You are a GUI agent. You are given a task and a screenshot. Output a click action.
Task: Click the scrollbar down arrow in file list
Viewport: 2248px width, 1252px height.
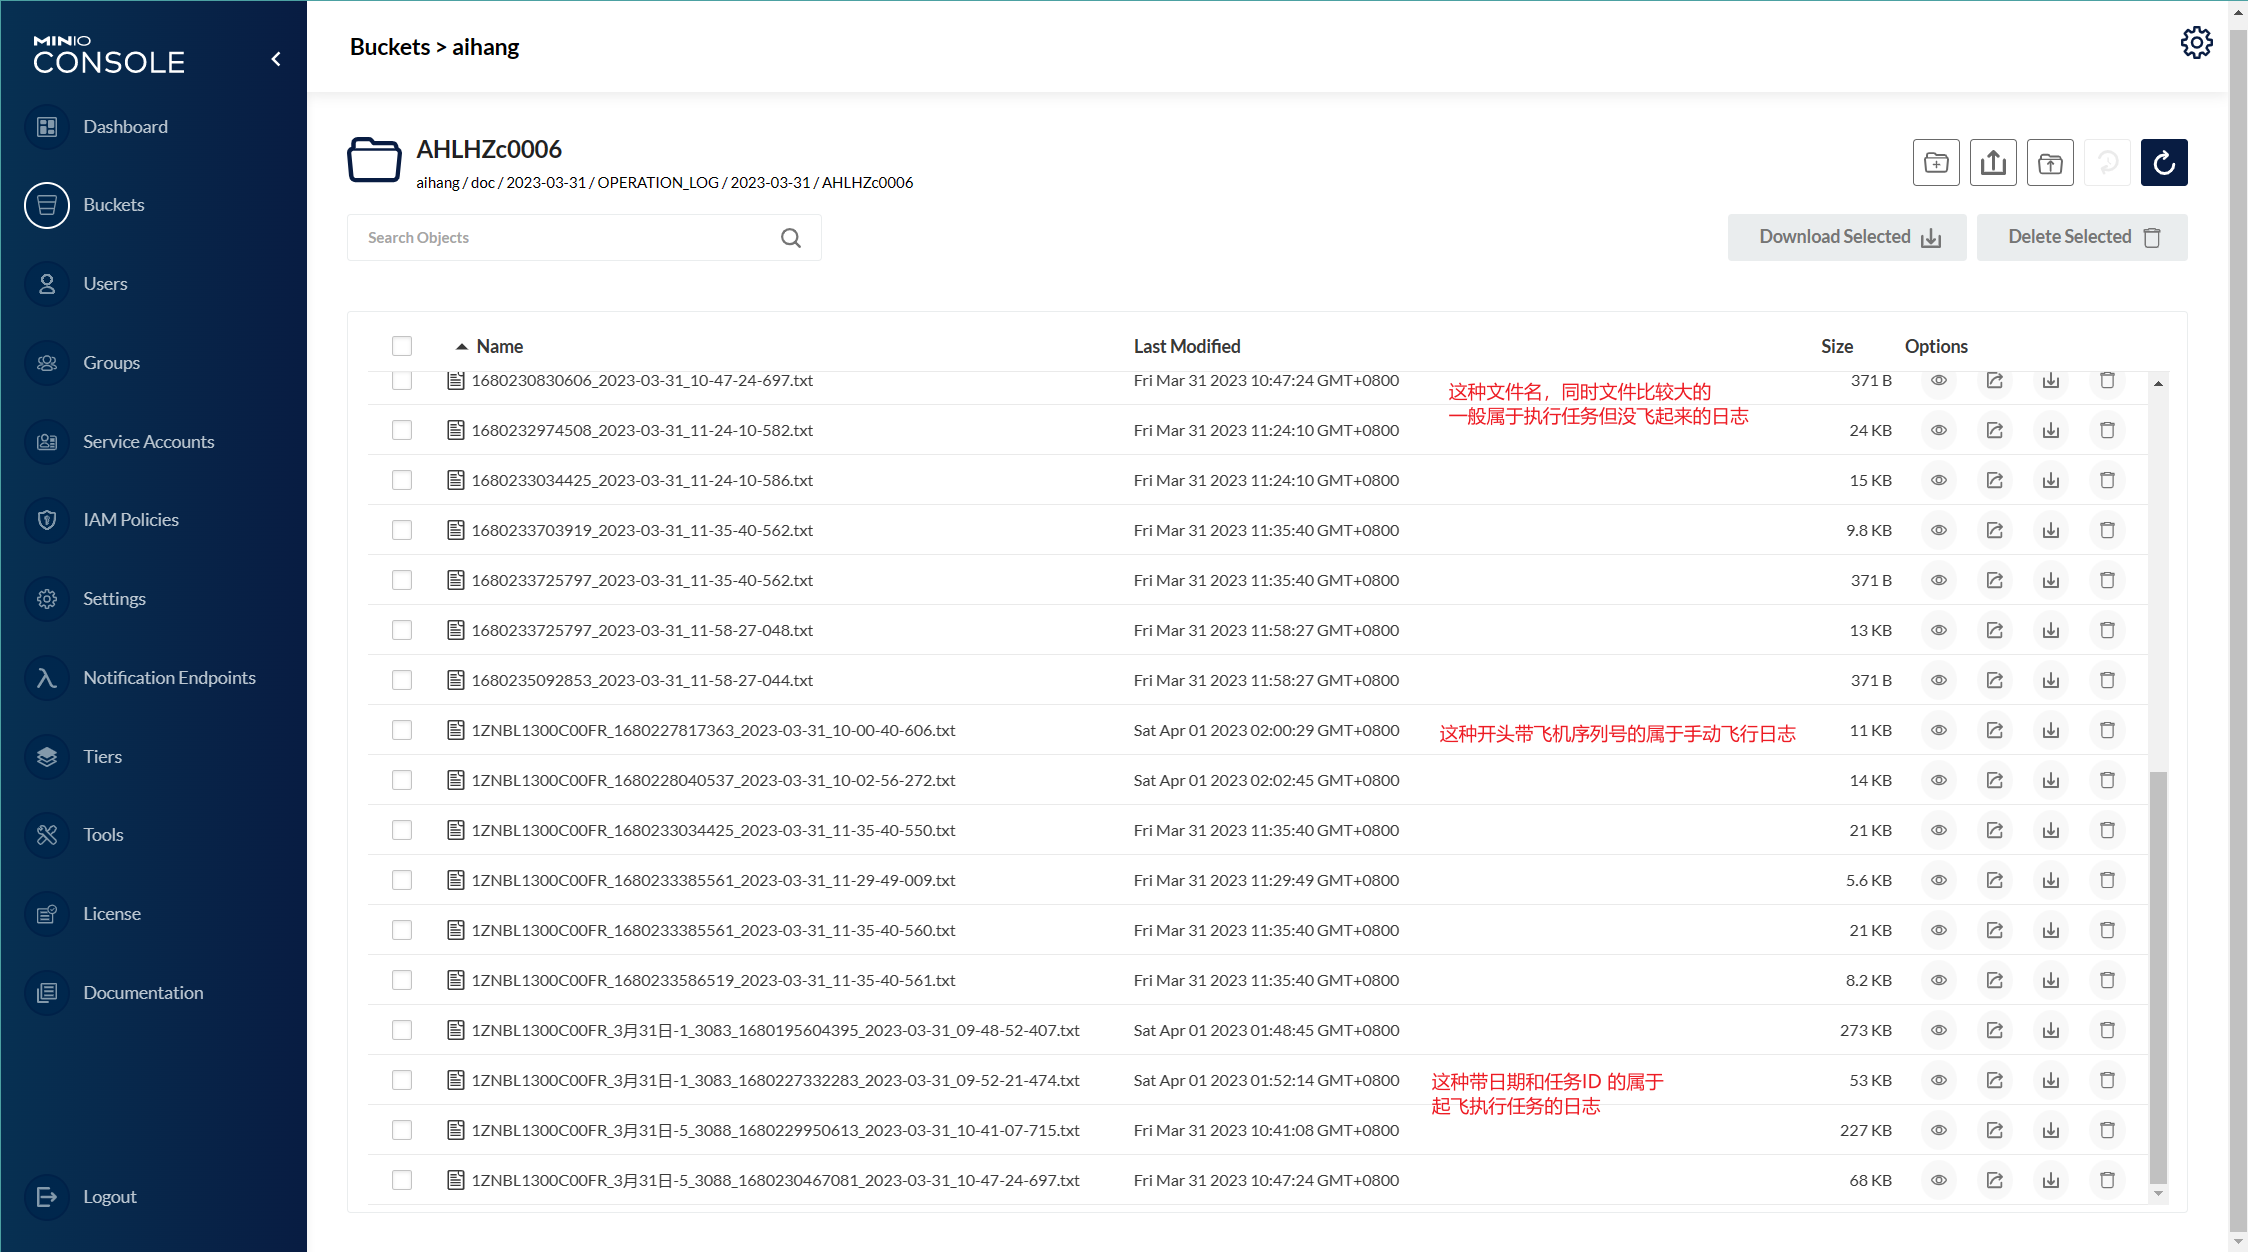(x=2158, y=1193)
